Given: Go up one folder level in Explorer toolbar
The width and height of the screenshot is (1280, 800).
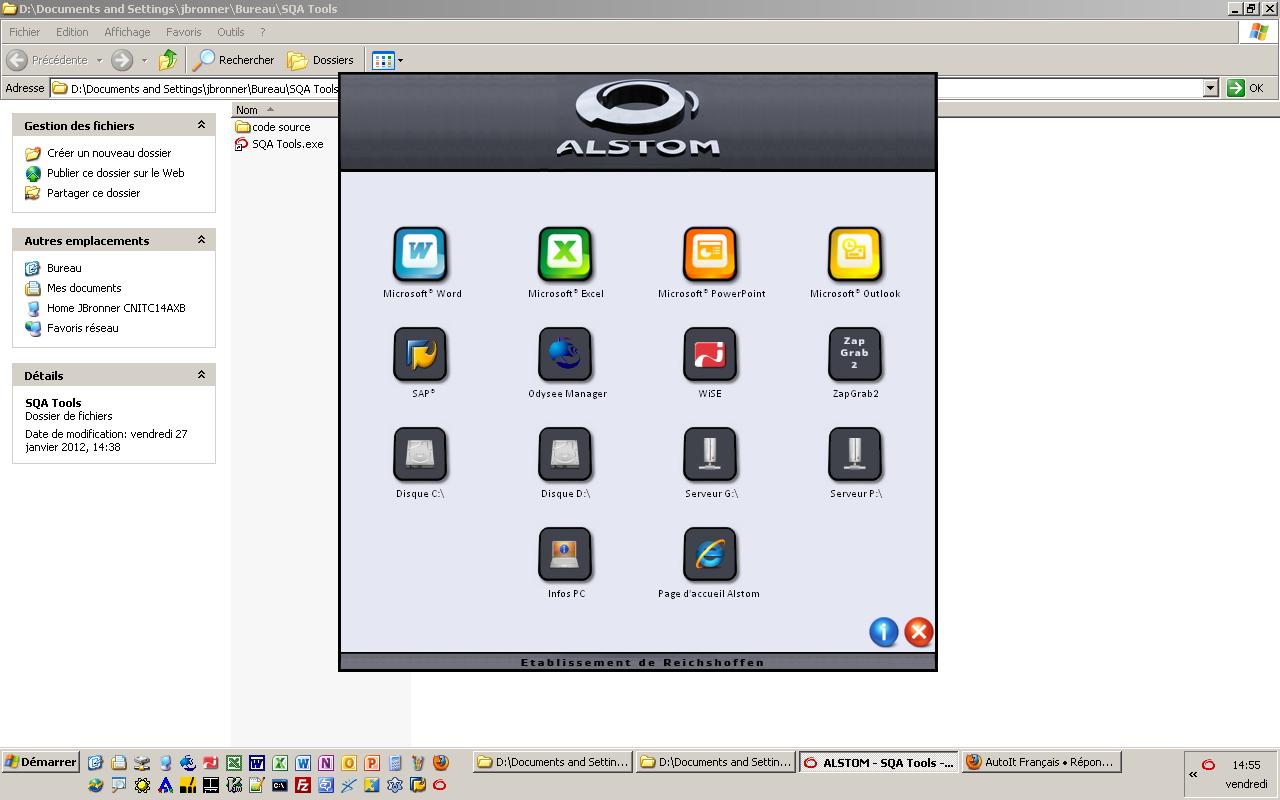Looking at the screenshot, I should click(168, 60).
